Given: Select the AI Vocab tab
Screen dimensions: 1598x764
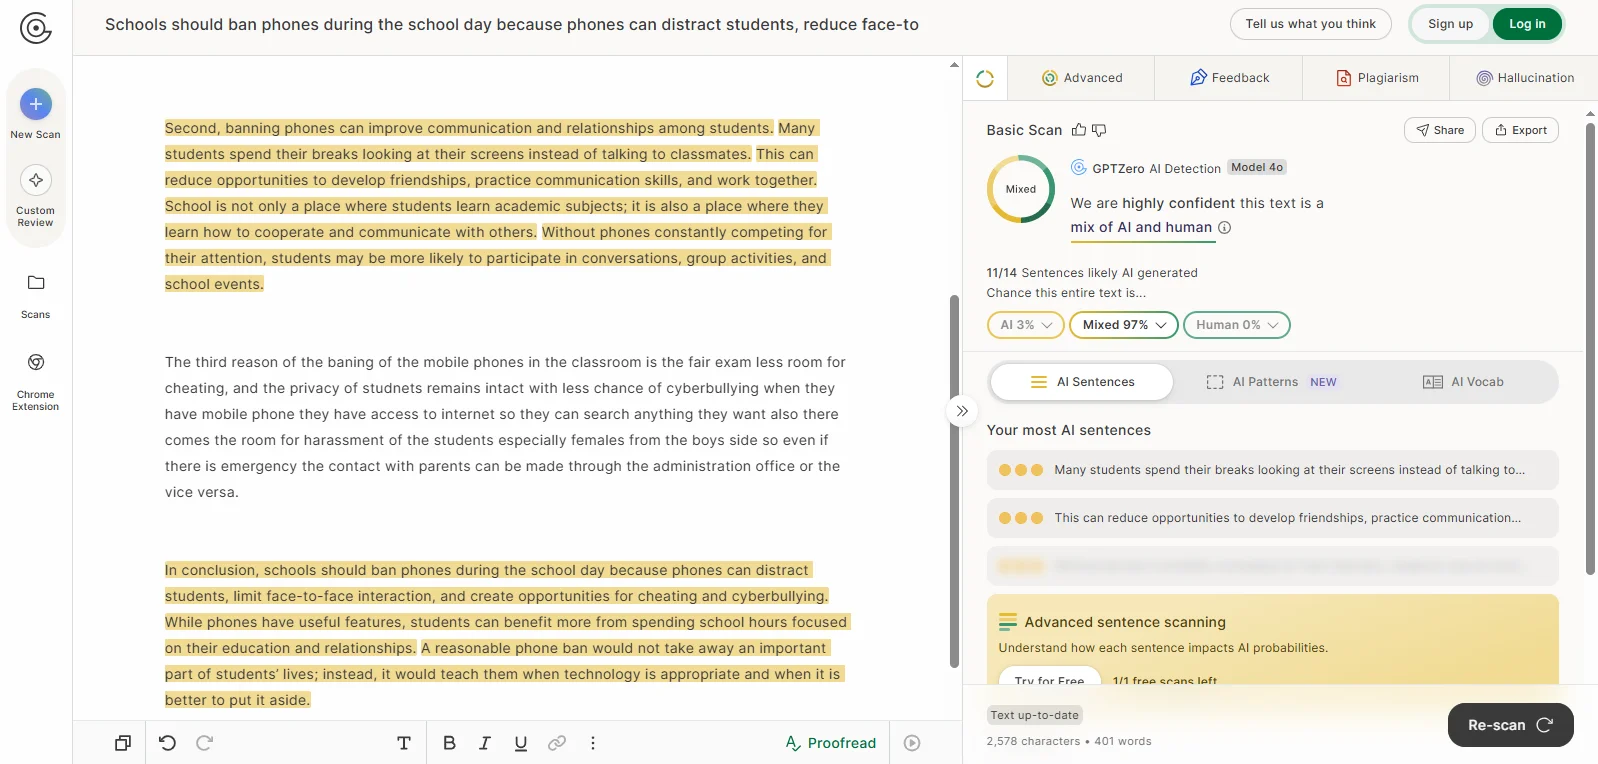Looking at the screenshot, I should coord(1463,382).
